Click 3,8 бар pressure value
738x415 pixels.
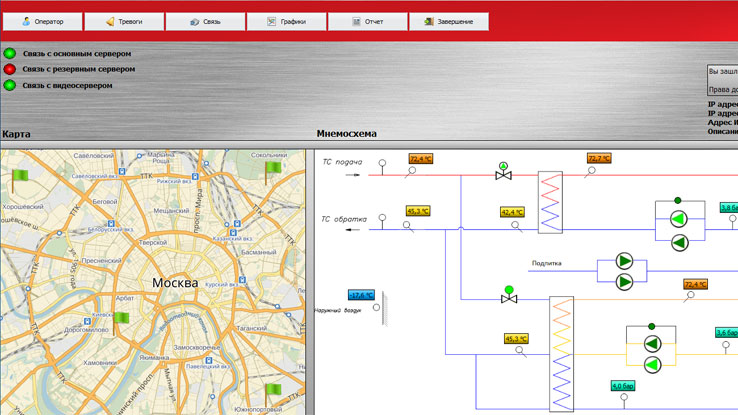[x=729, y=207]
